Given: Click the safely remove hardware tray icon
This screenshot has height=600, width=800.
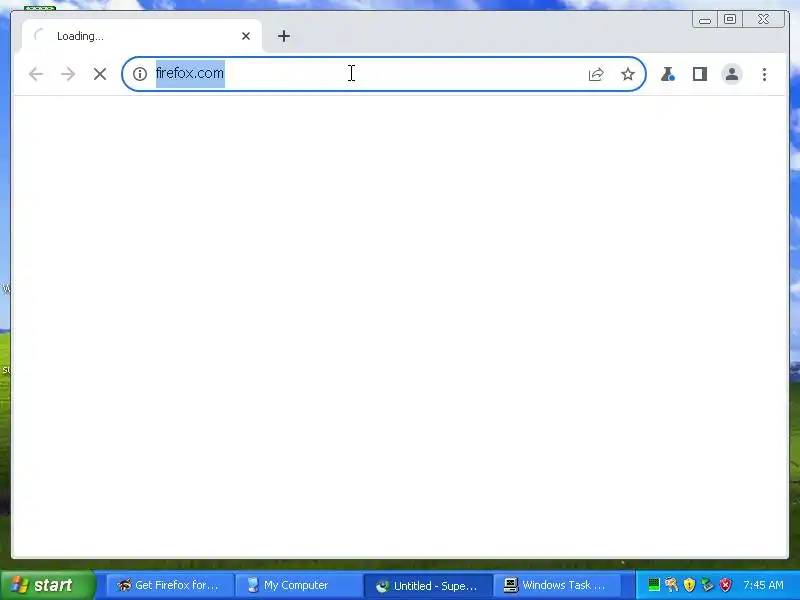Looking at the screenshot, I should (707, 585).
